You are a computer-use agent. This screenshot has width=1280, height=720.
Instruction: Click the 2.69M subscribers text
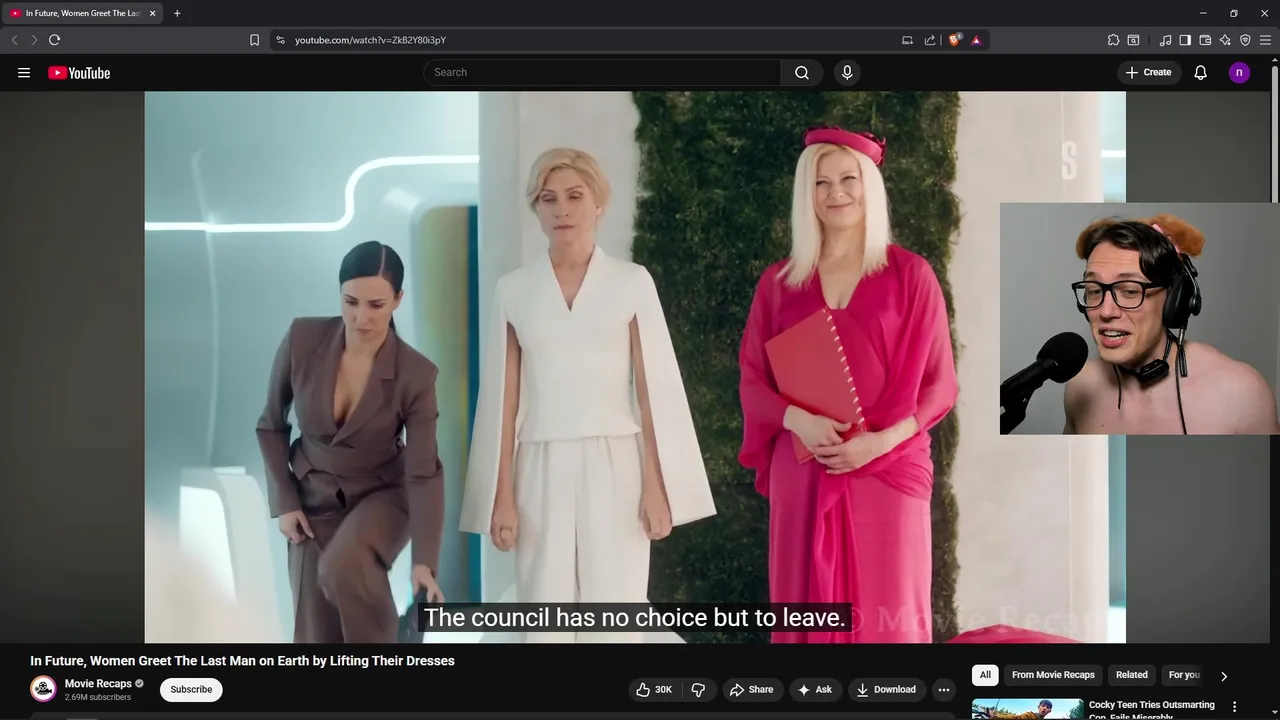coord(97,697)
